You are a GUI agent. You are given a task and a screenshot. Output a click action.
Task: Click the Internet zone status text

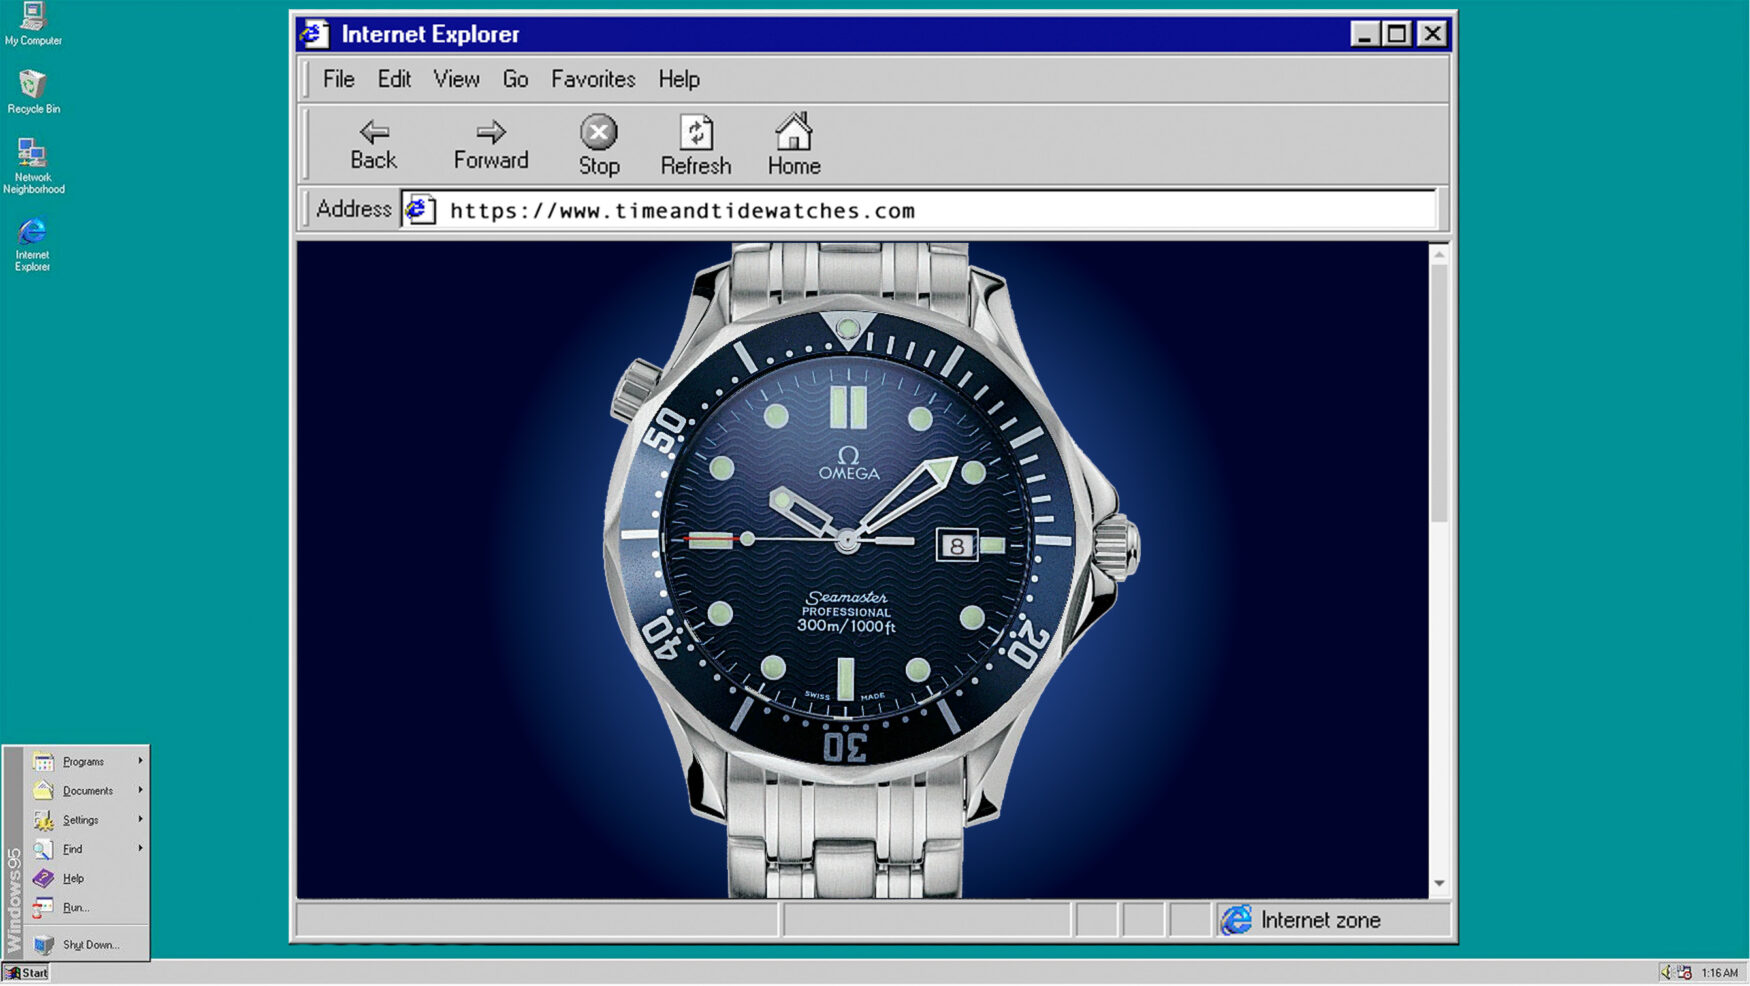click(1320, 920)
